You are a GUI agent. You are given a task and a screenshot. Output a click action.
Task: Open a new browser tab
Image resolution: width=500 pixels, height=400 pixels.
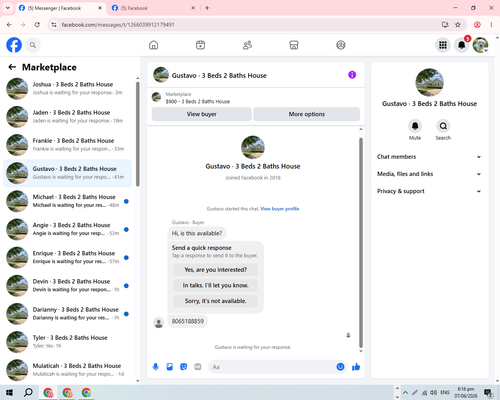tap(207, 8)
